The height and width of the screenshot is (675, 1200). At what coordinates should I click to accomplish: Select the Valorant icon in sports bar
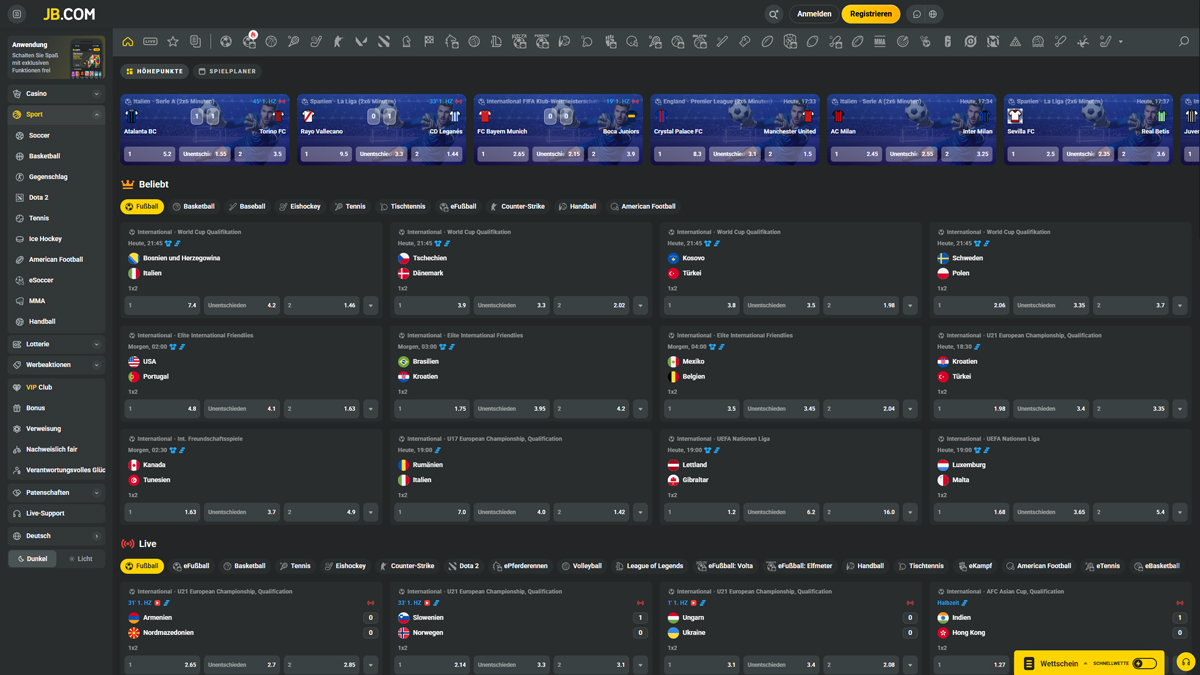tap(360, 42)
